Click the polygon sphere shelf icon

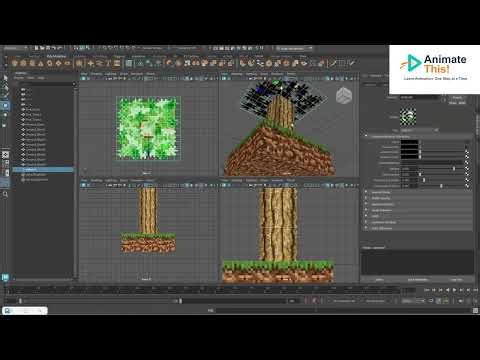[x=14, y=63]
